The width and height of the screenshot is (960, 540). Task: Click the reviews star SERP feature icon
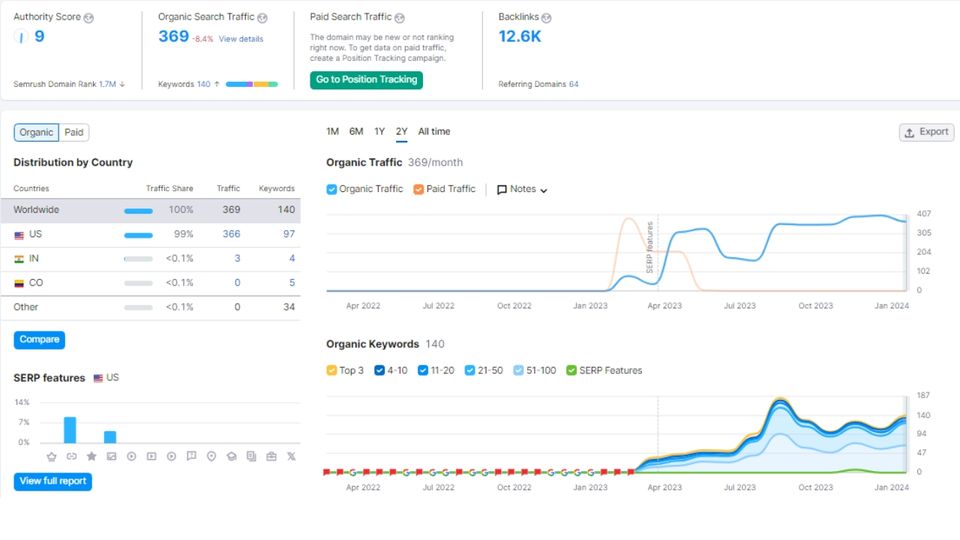pos(91,457)
